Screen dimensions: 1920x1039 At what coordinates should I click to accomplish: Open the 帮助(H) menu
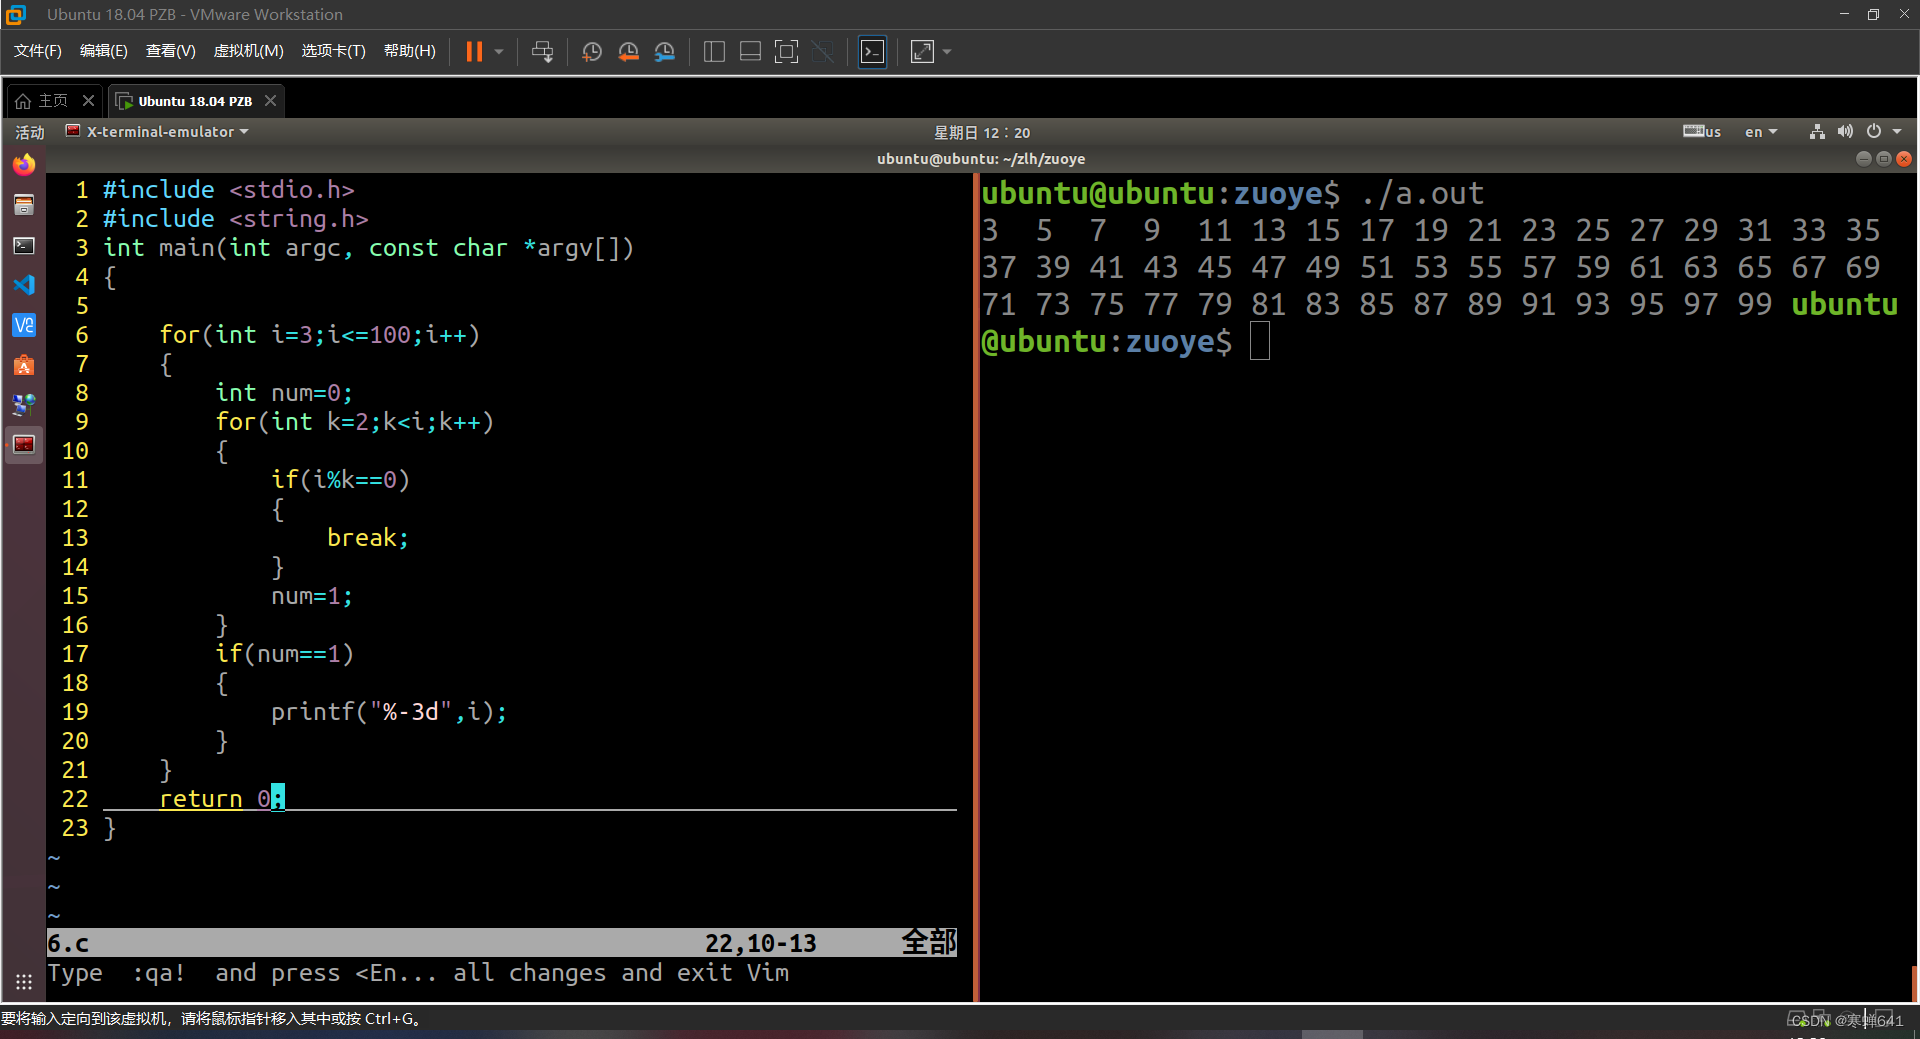coord(410,51)
